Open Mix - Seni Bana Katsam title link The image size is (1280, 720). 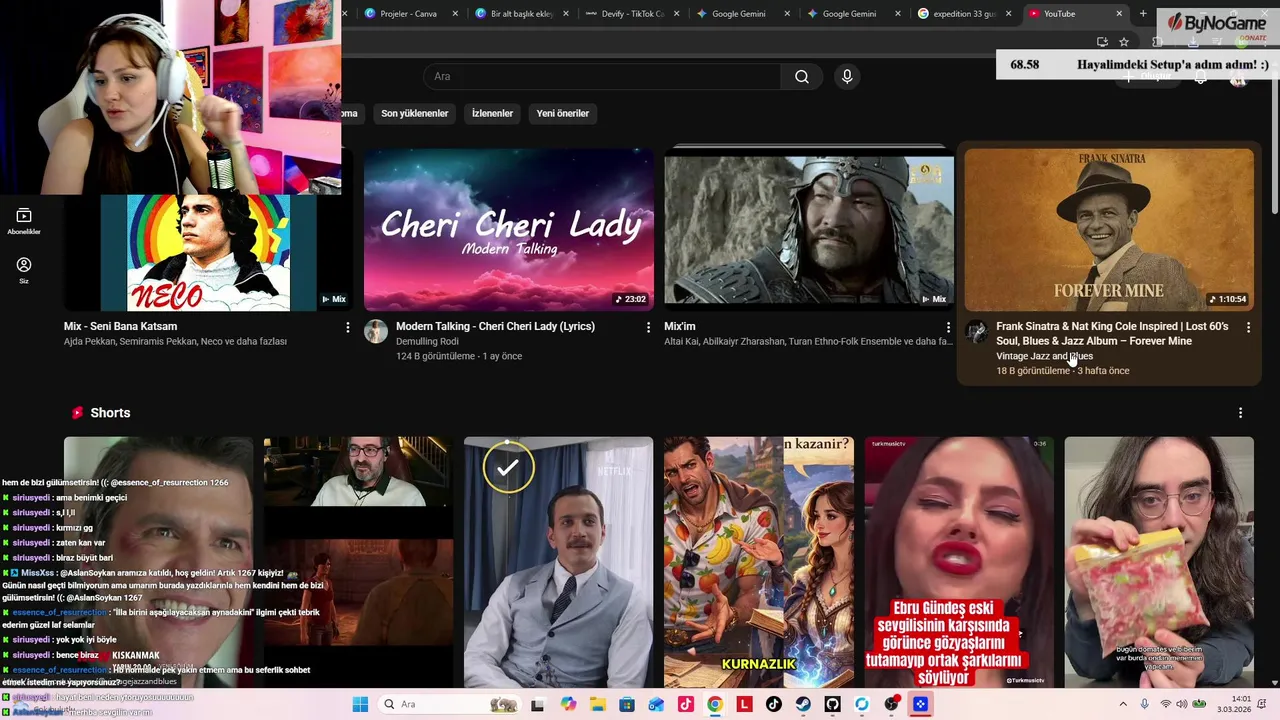tap(120, 327)
